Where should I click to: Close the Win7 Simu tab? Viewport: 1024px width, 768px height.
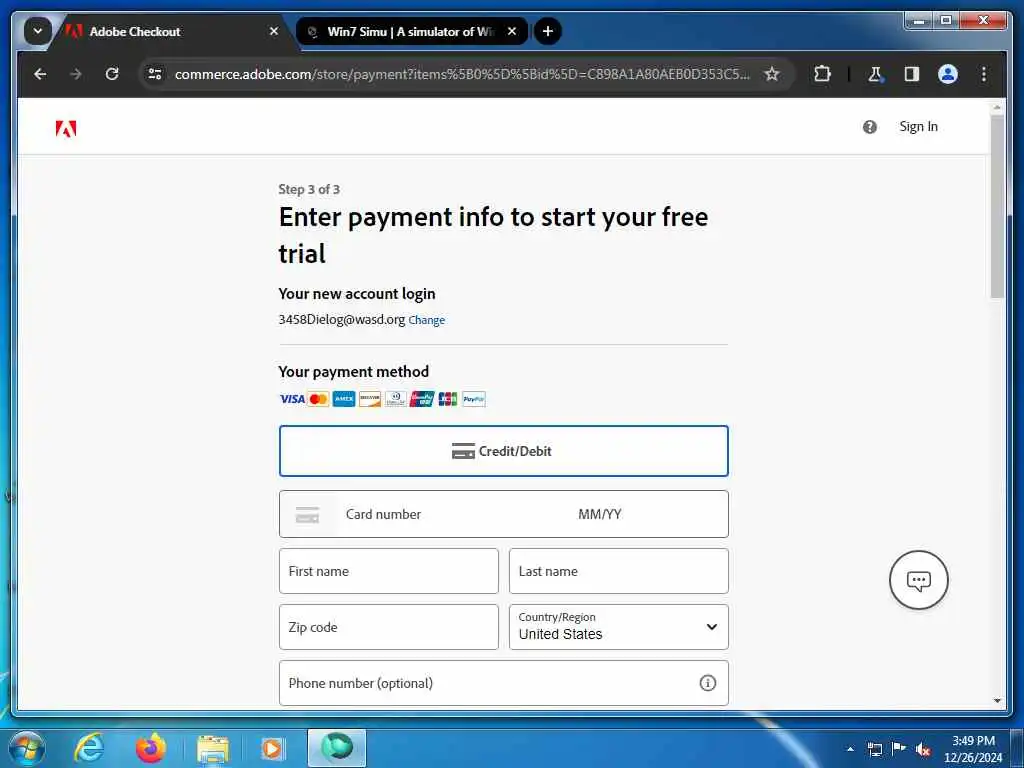(512, 31)
